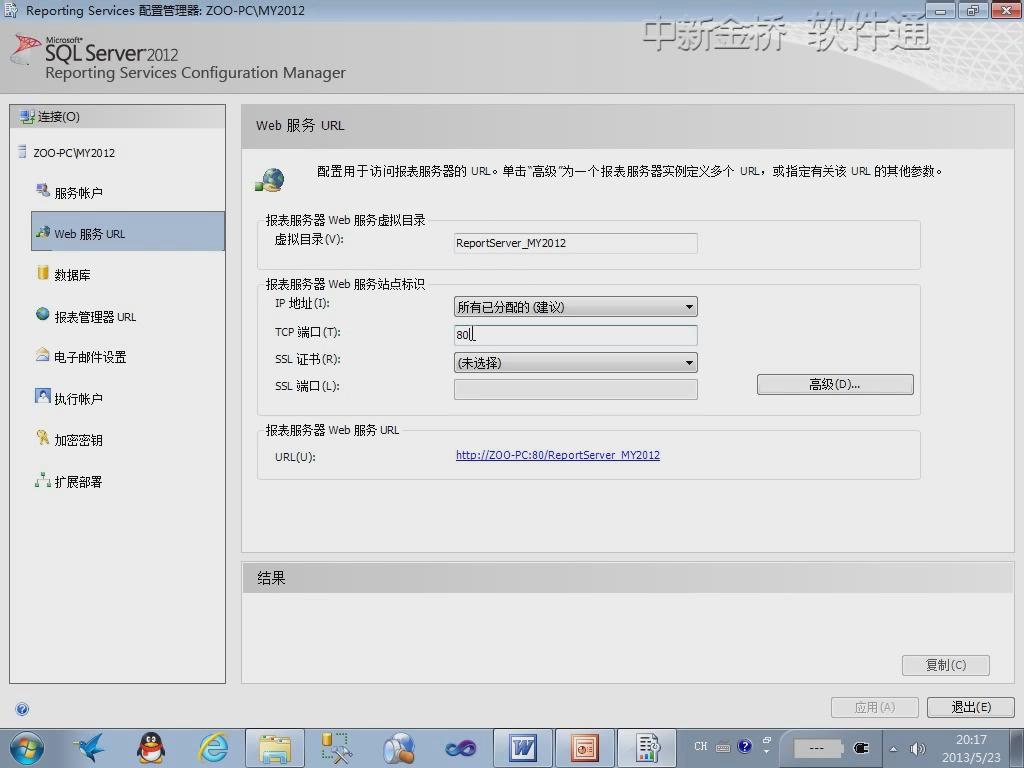Click the Advanced (高级(D)...) button
Screen dimensions: 1024x768
click(x=835, y=385)
